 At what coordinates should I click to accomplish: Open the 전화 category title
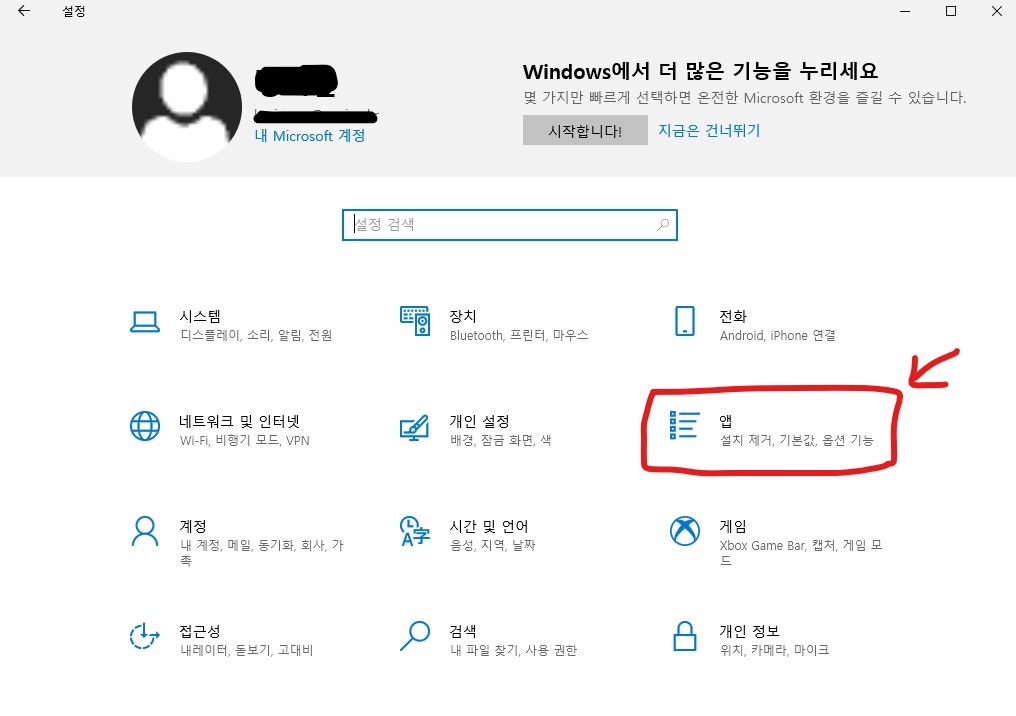tap(733, 316)
